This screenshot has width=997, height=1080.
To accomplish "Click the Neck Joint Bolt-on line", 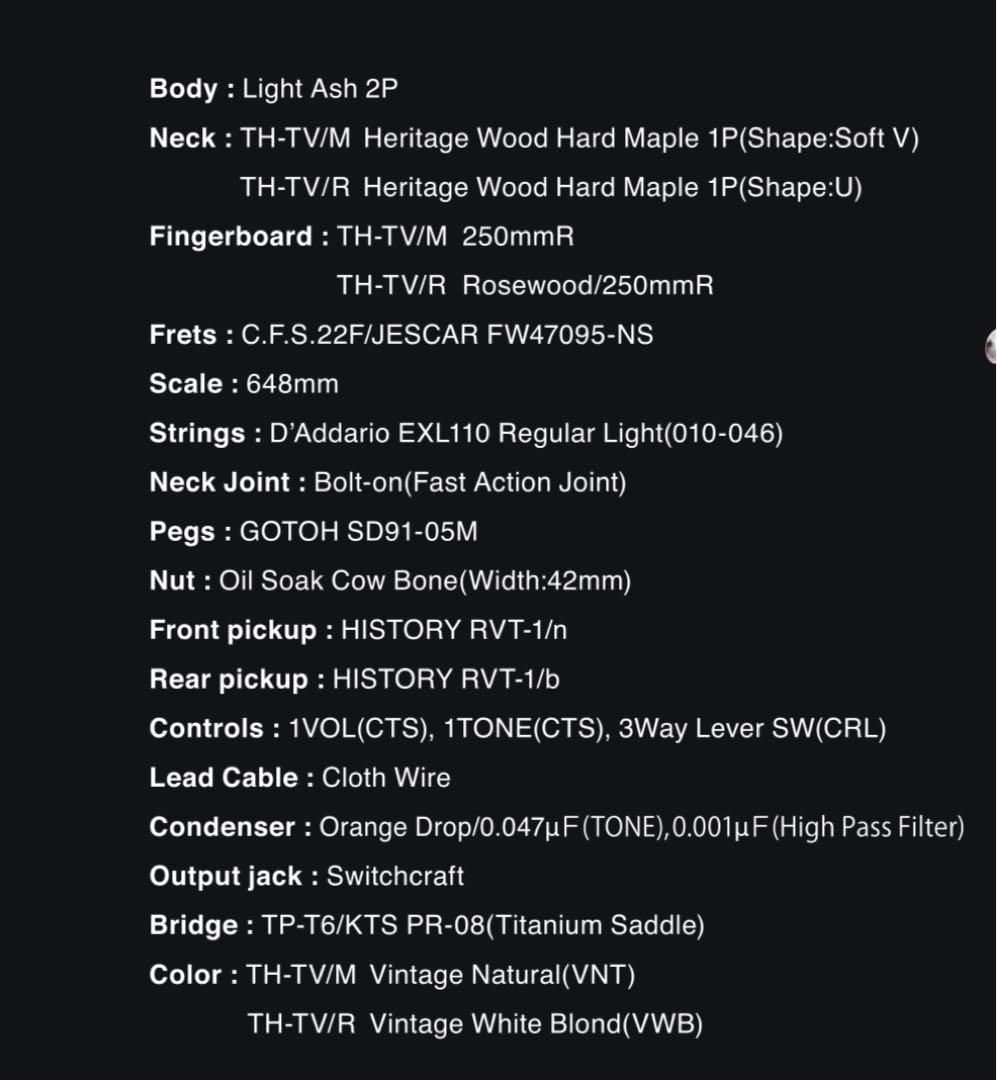I will click(387, 483).
